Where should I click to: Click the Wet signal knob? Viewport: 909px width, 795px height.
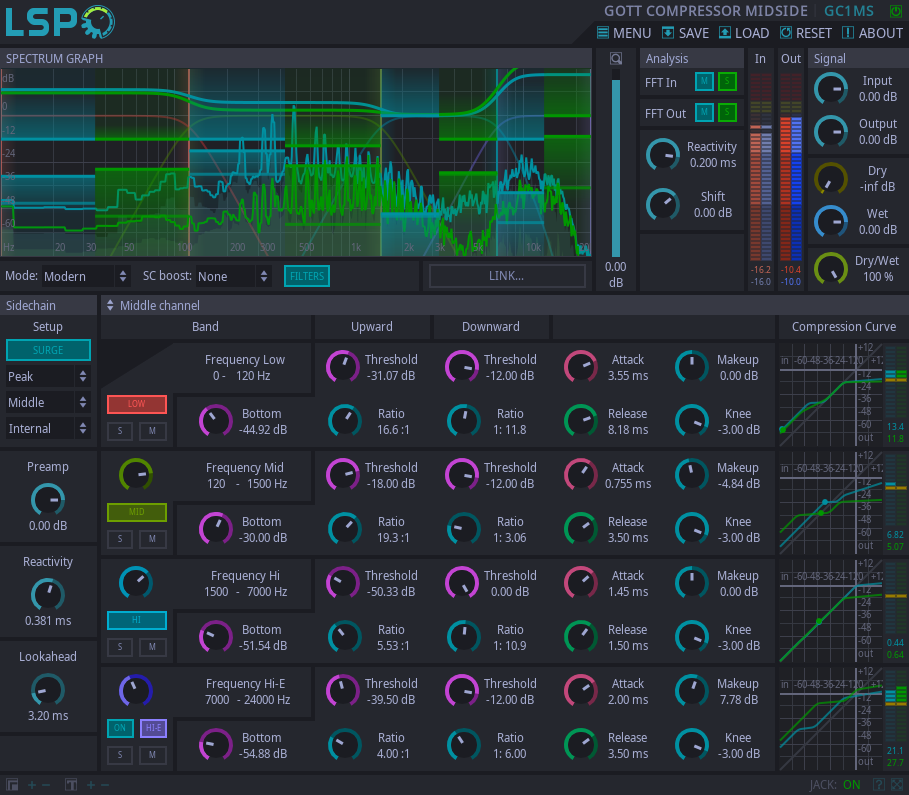click(831, 222)
